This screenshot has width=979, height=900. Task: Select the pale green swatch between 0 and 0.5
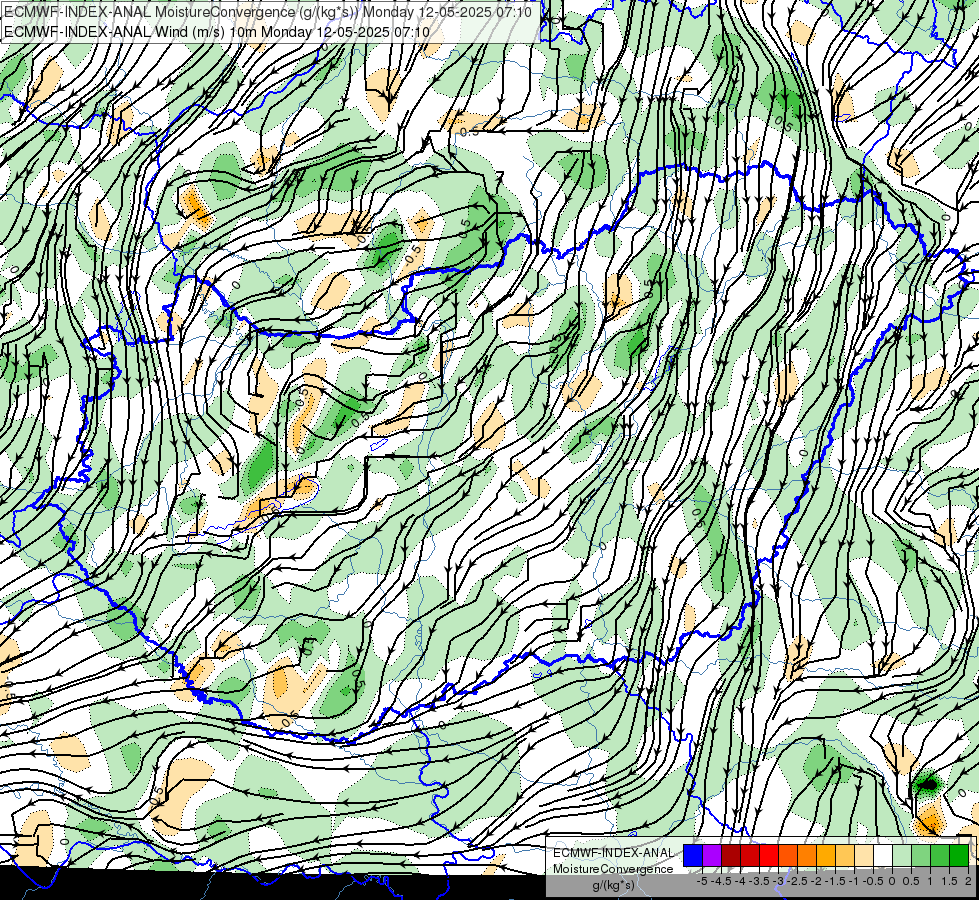pos(902,855)
